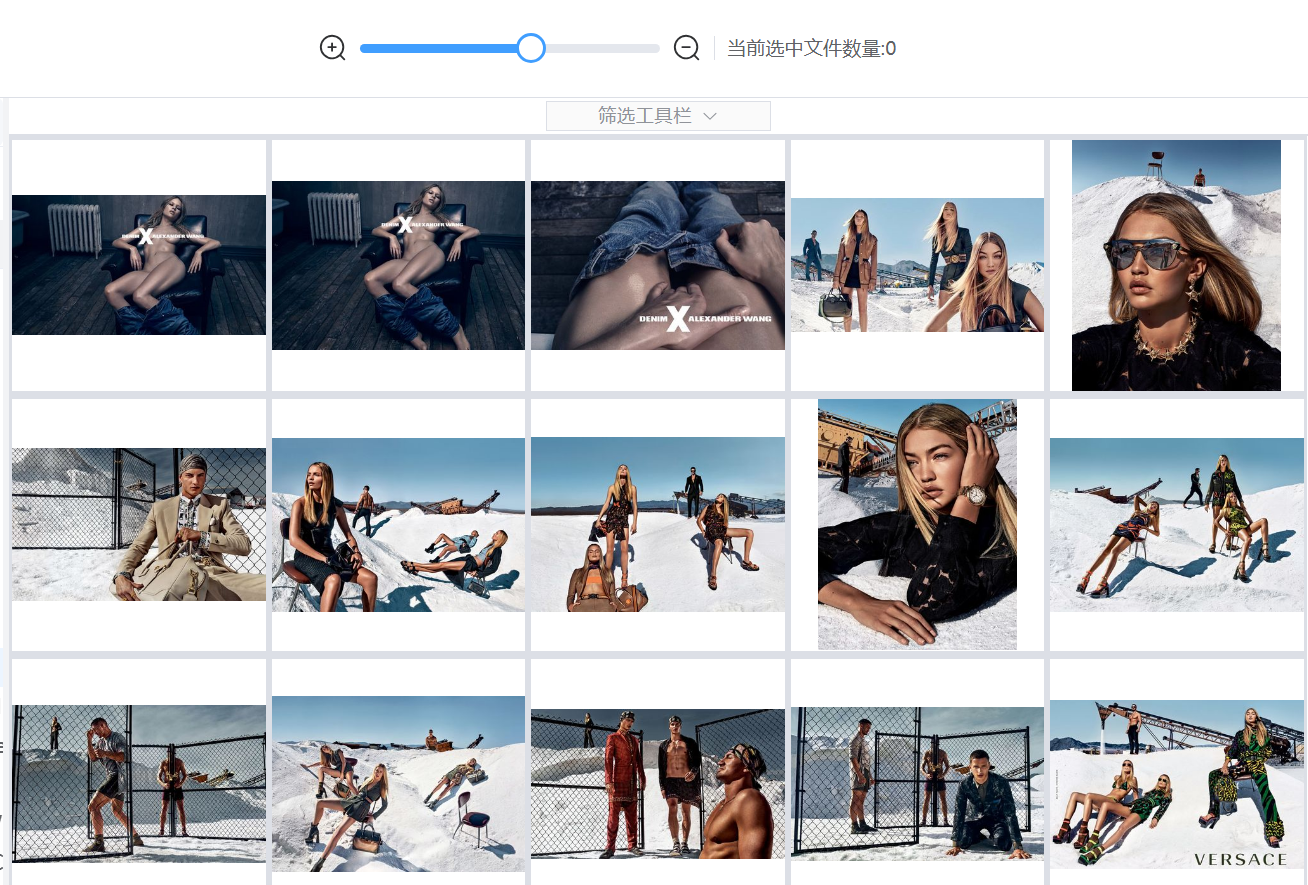Click the blue thumbnail size slider handle
This screenshot has width=1308, height=885.
pos(531,48)
